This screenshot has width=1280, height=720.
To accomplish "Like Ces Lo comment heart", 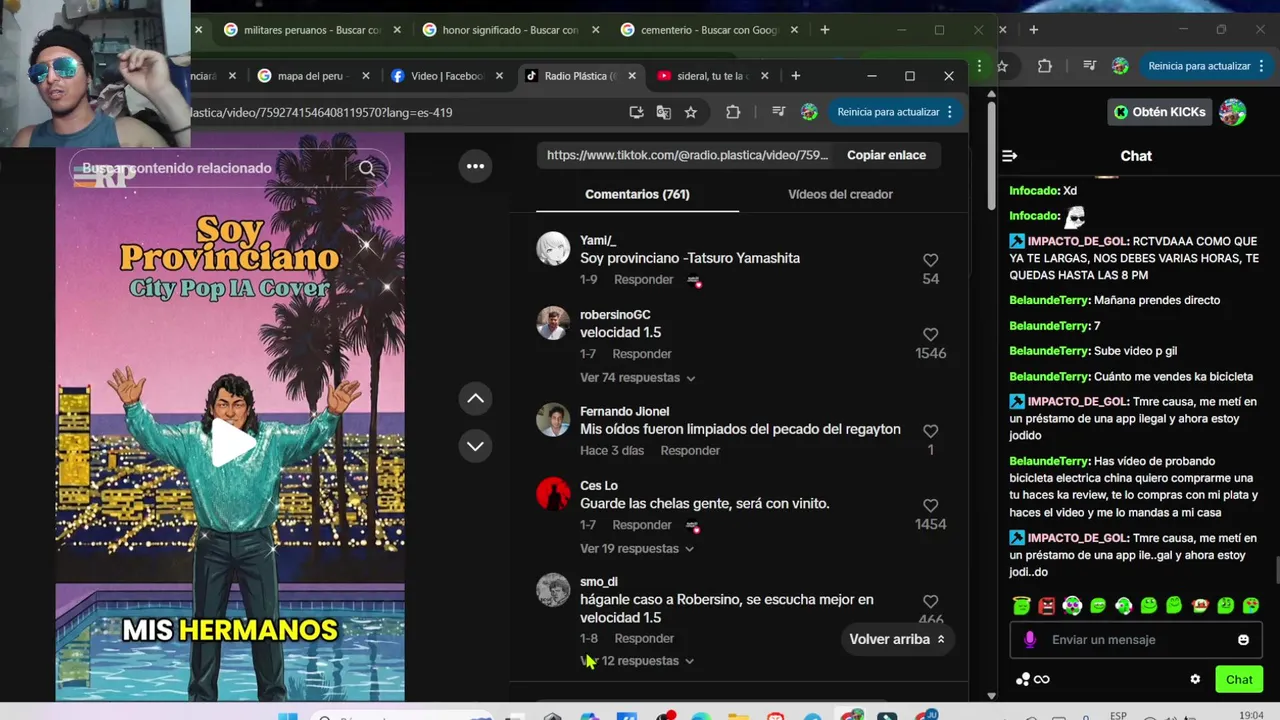I will (x=930, y=505).
